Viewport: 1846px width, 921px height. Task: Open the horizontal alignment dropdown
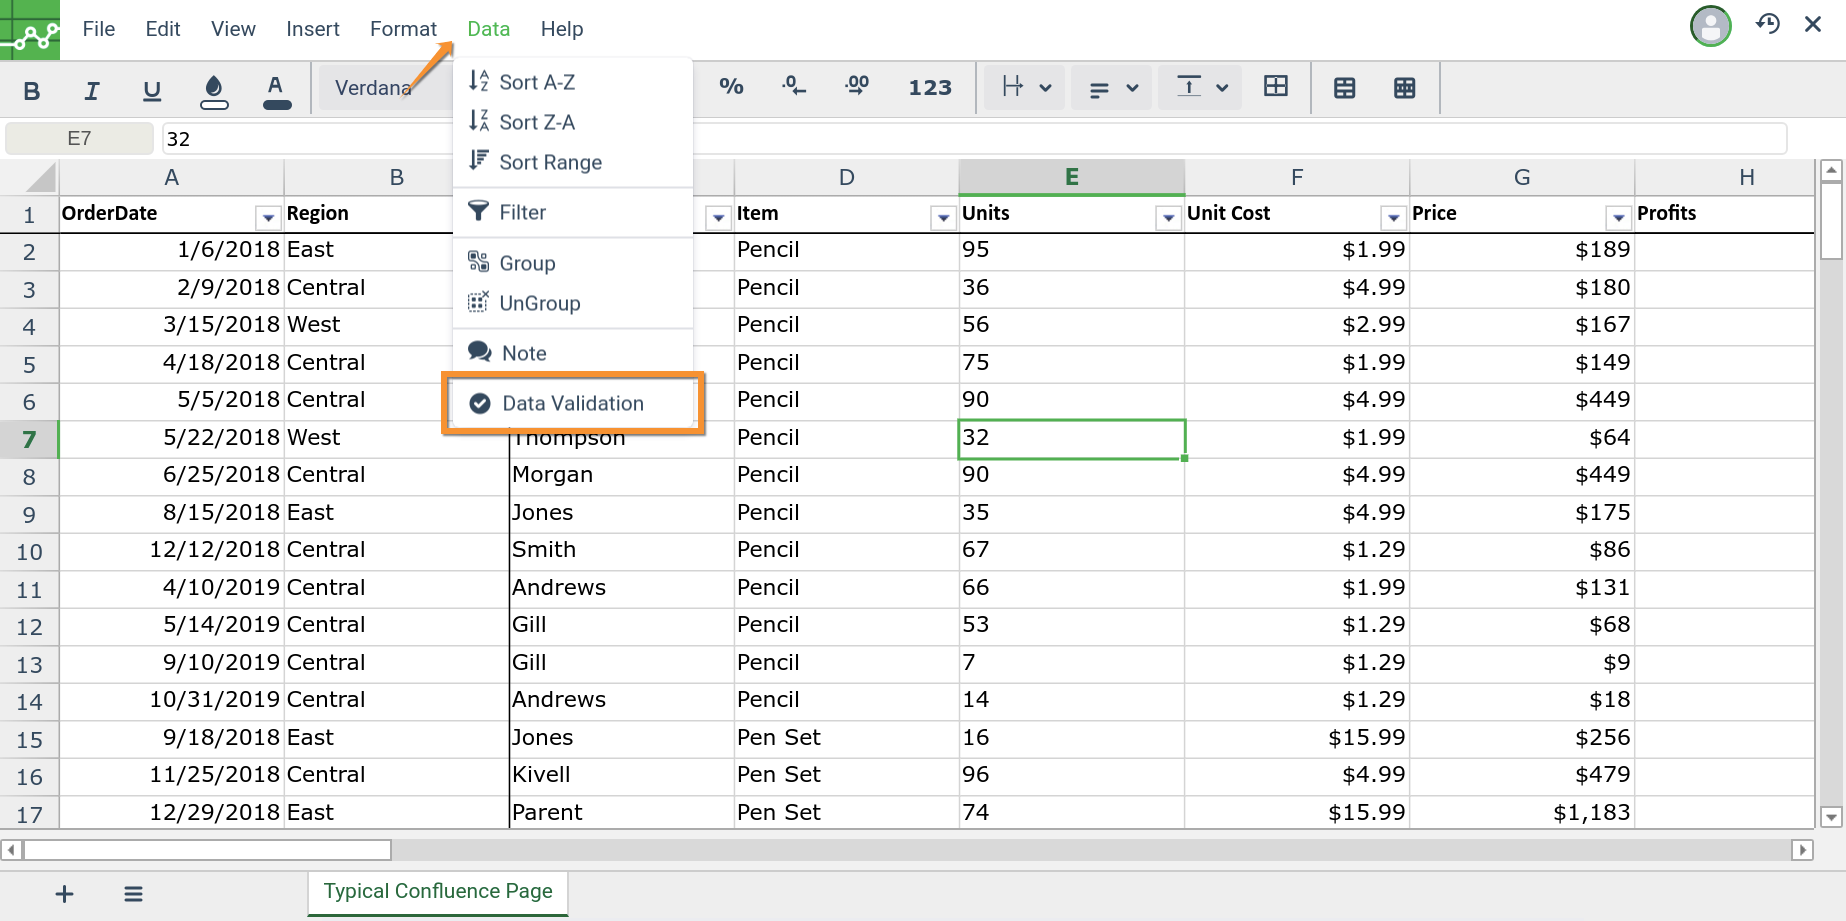pos(1112,88)
